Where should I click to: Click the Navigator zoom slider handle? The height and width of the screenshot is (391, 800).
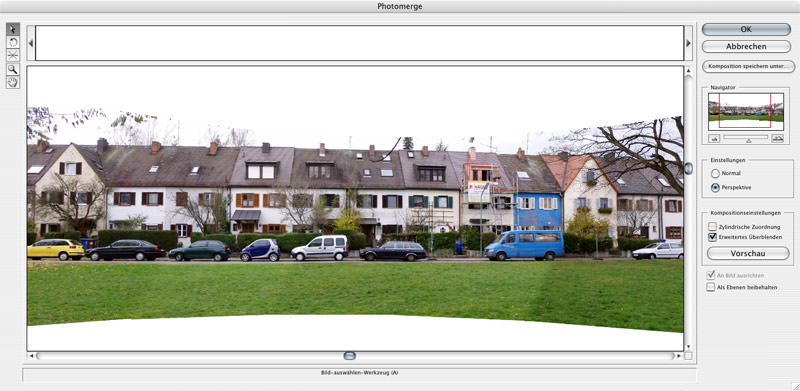click(x=749, y=140)
